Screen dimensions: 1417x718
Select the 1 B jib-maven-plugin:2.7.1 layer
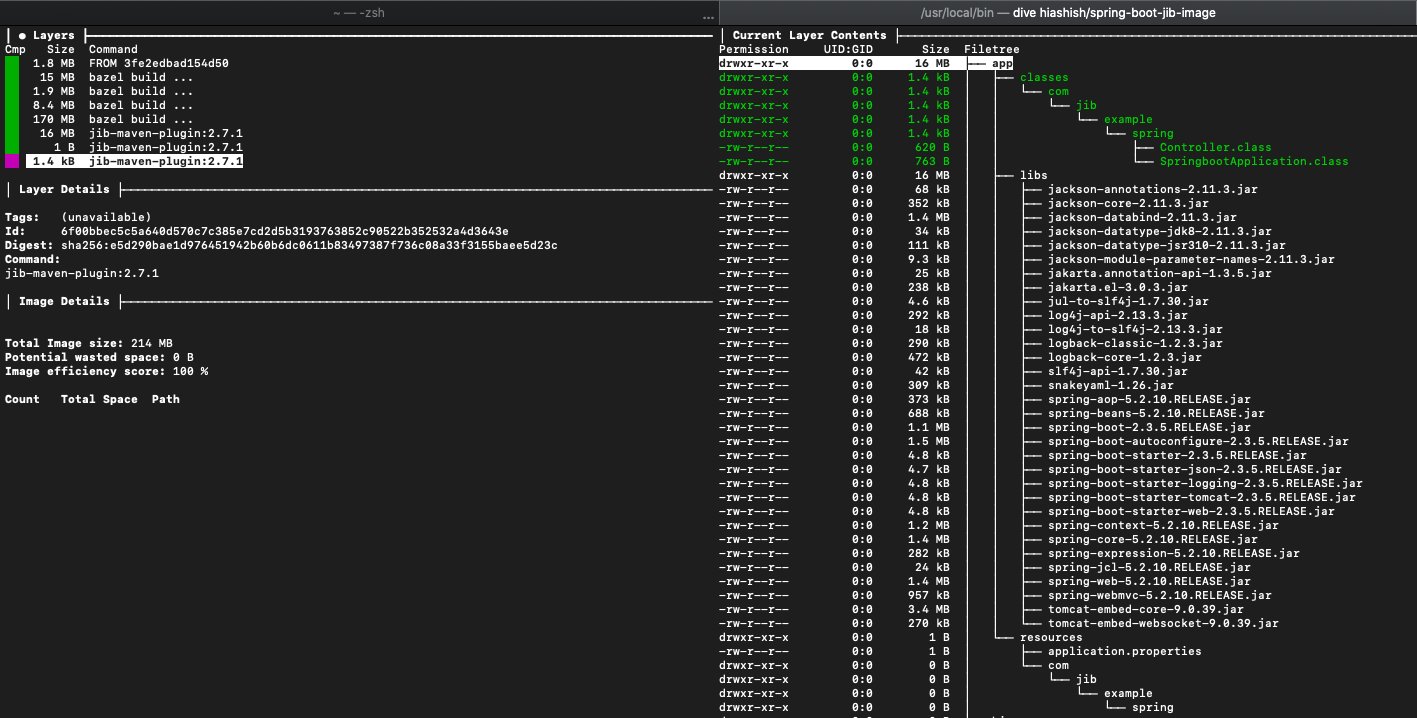tap(134, 147)
